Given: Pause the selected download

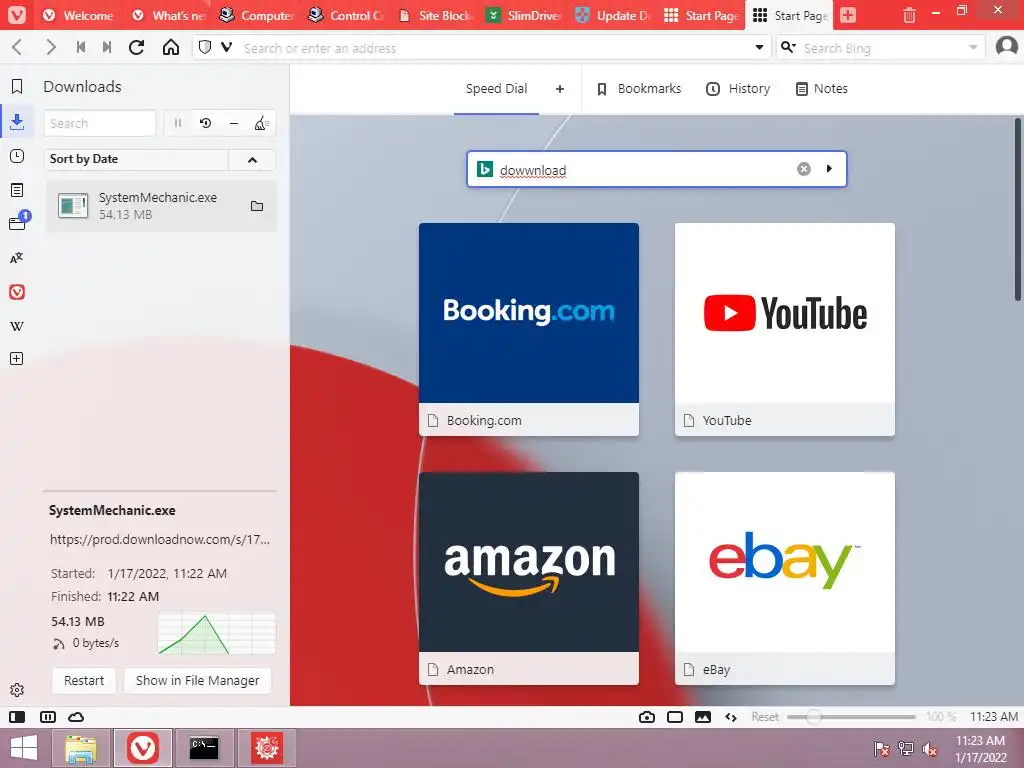Looking at the screenshot, I should (178, 123).
